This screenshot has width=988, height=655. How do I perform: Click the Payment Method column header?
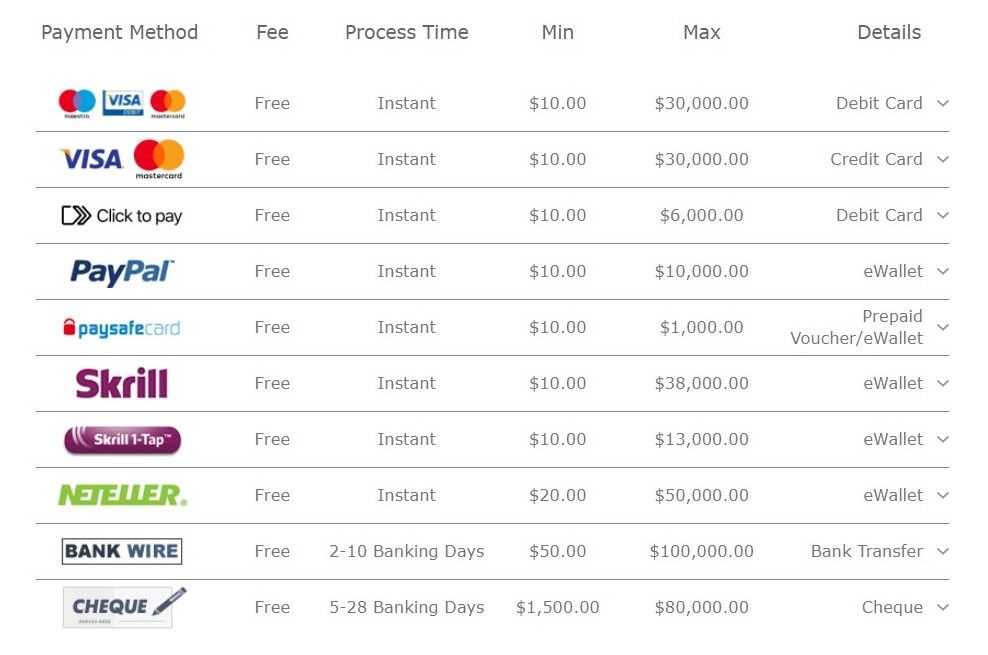pos(120,33)
